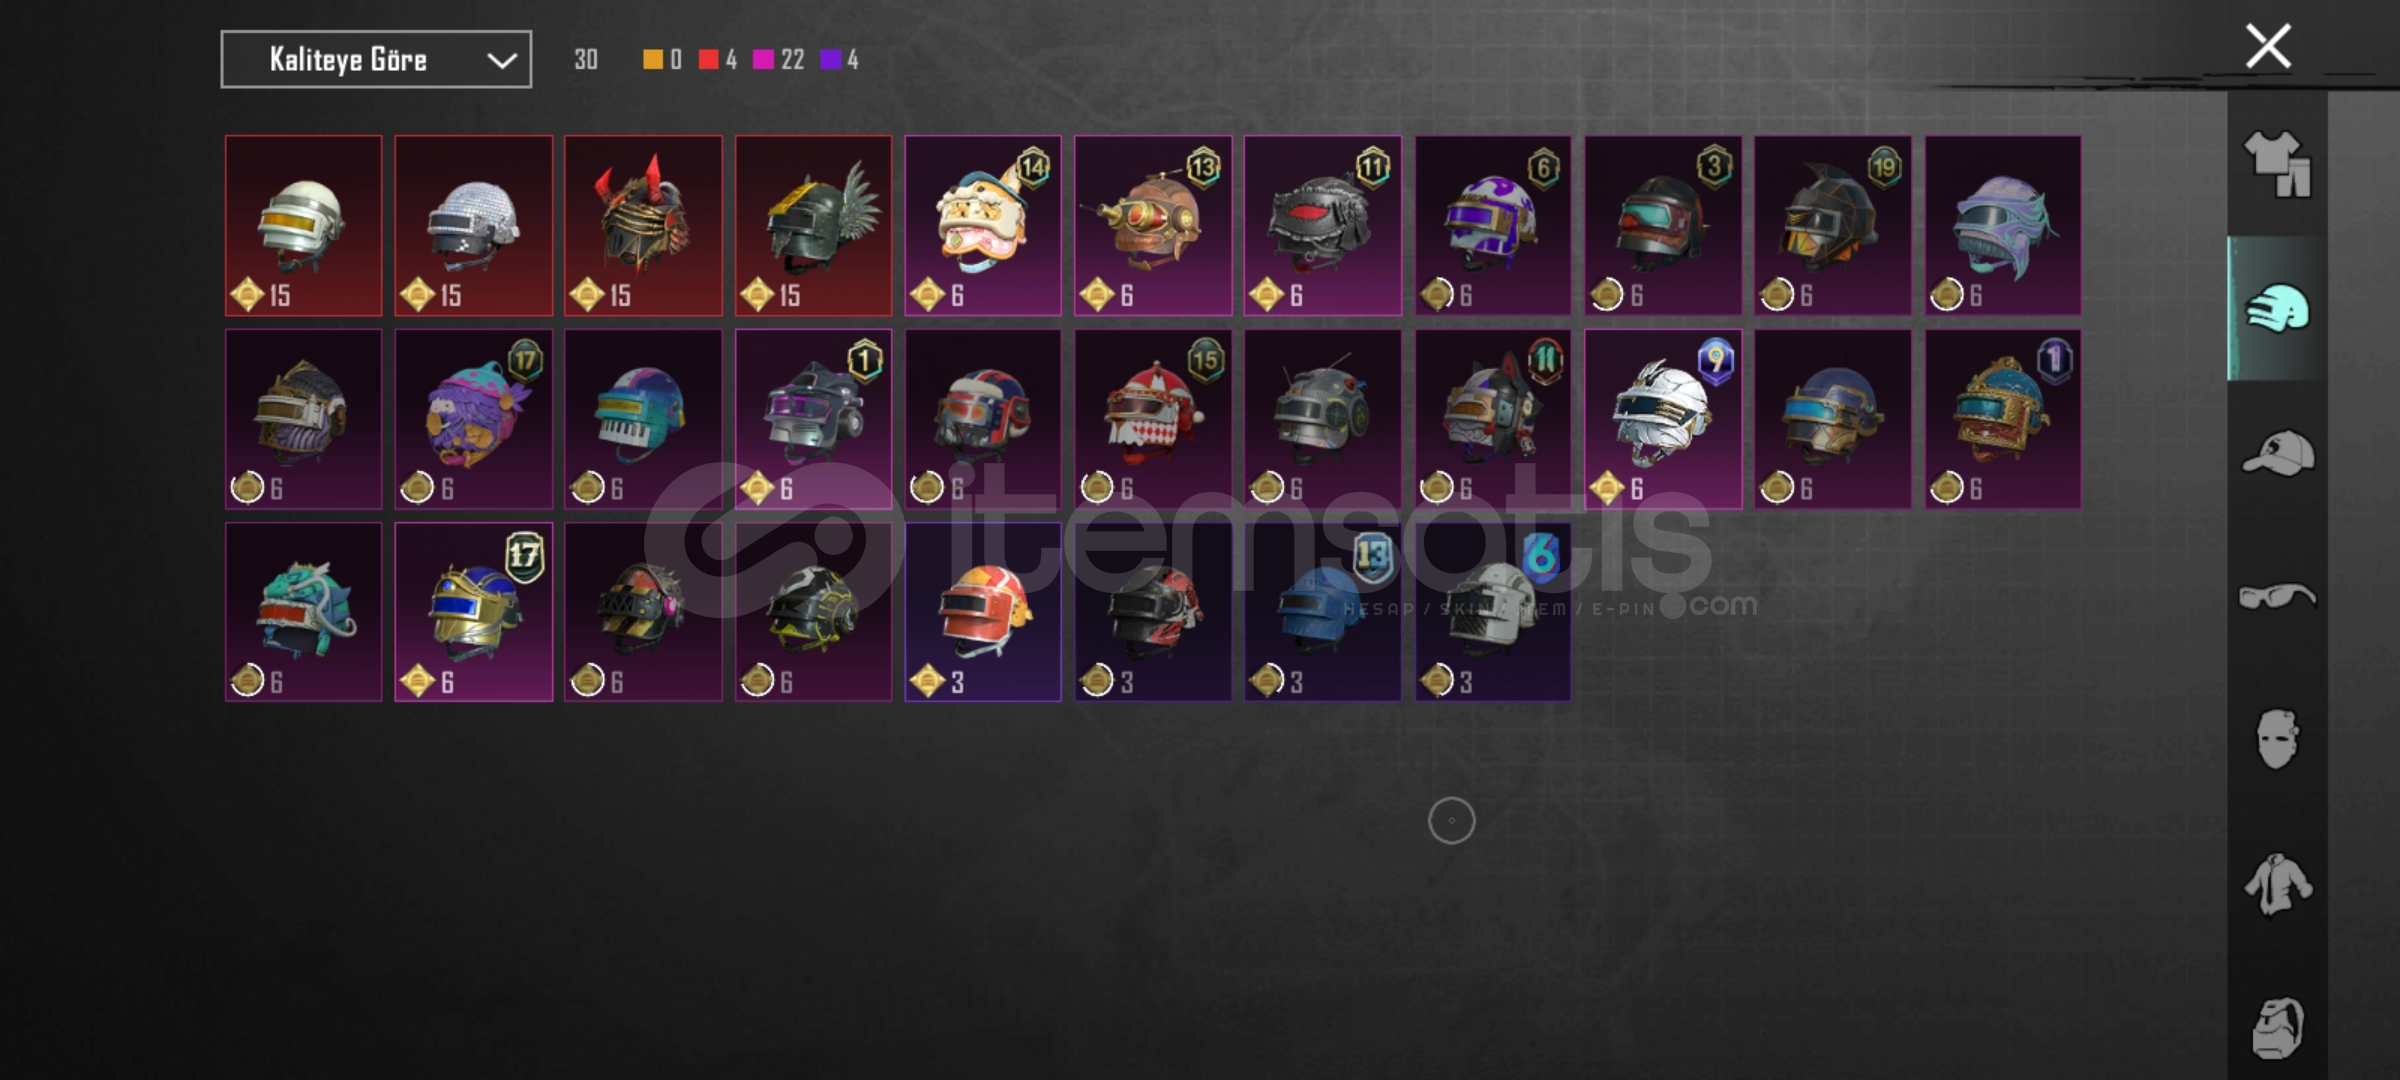Select the helmet category icon in sidebar

tap(2277, 308)
